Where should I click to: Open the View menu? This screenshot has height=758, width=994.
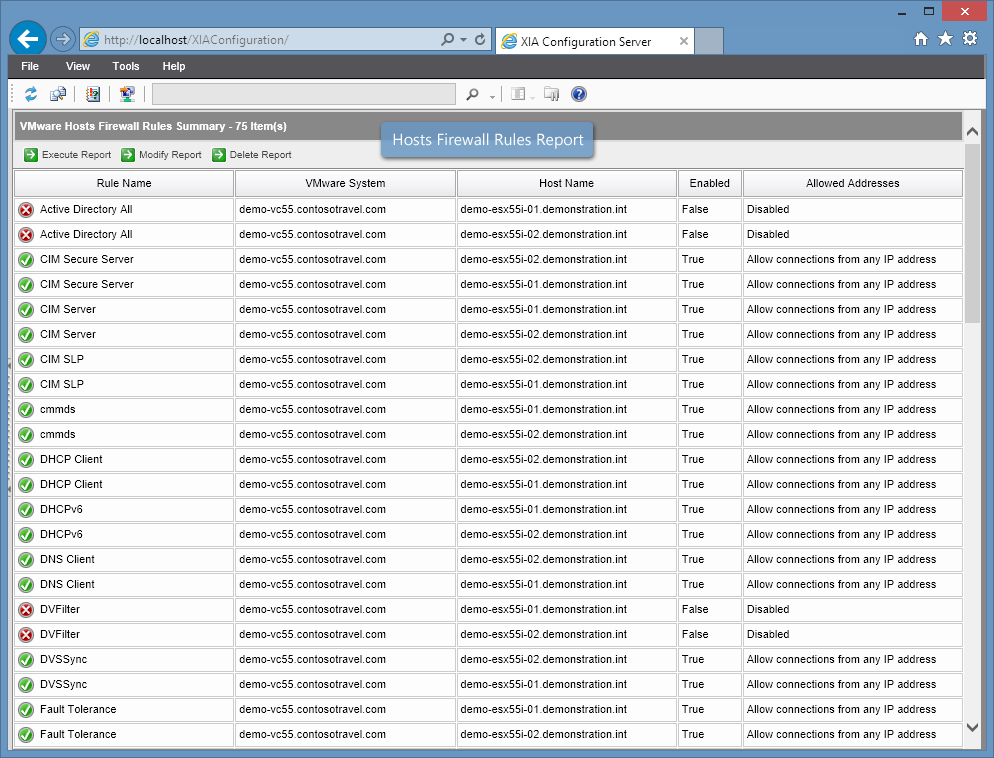tap(78, 66)
